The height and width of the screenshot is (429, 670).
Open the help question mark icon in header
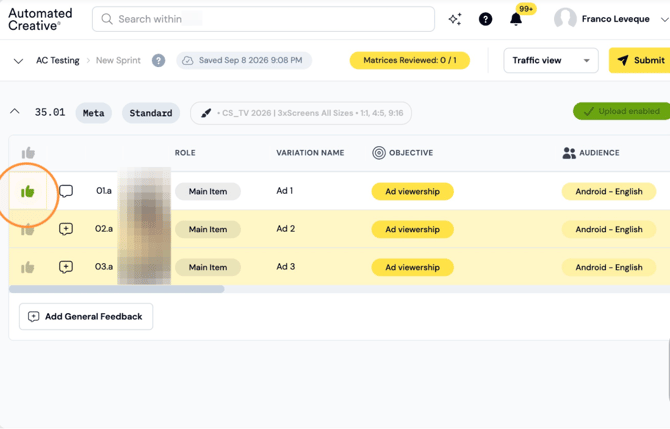click(x=485, y=19)
